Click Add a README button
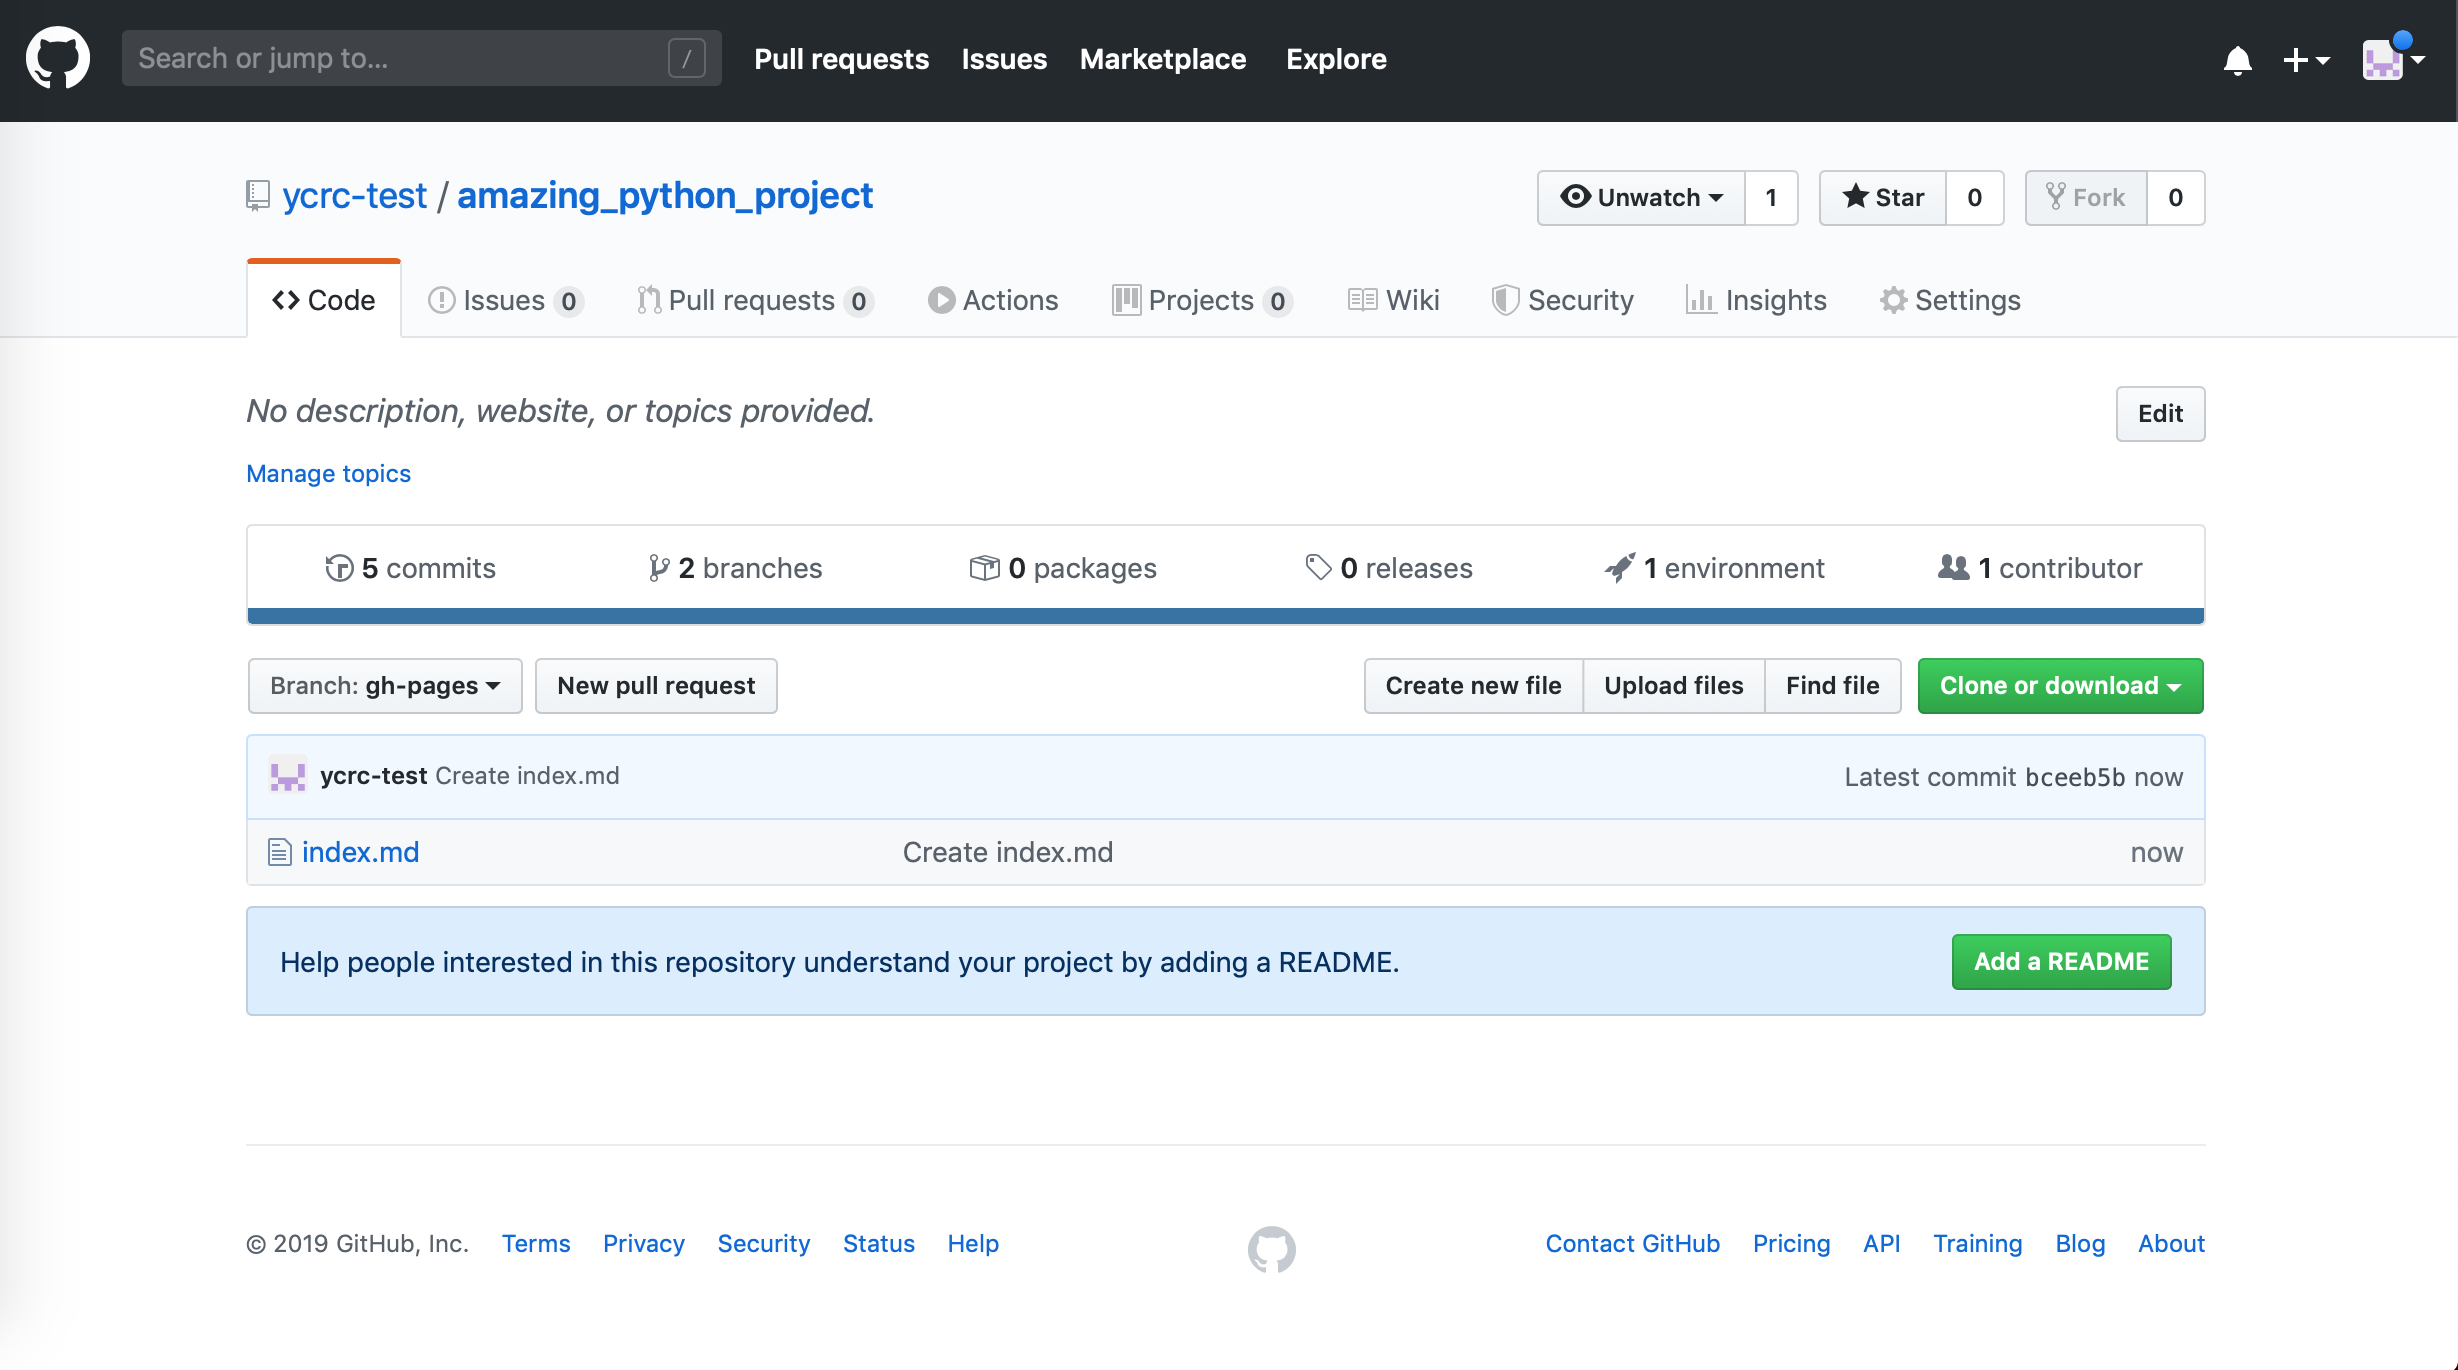 pyautogui.click(x=2061, y=962)
